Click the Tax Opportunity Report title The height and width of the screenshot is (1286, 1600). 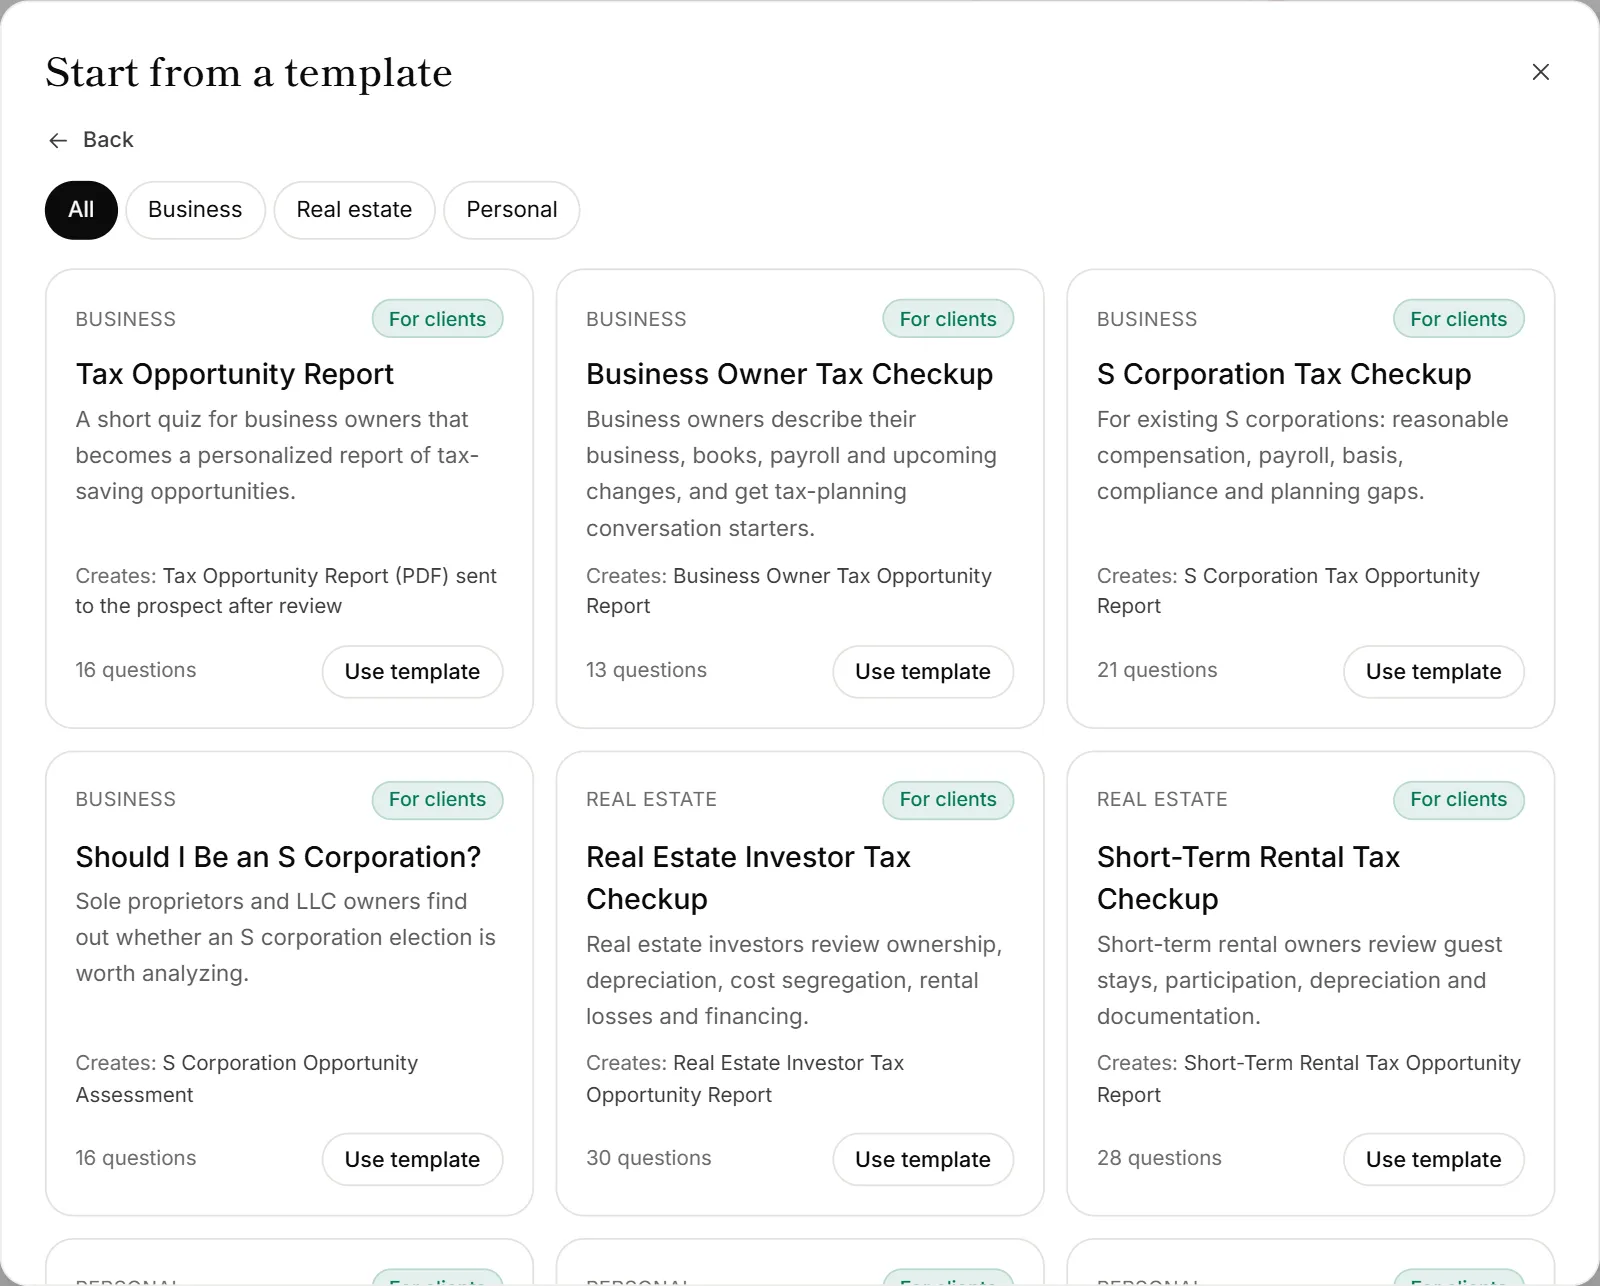(x=235, y=374)
